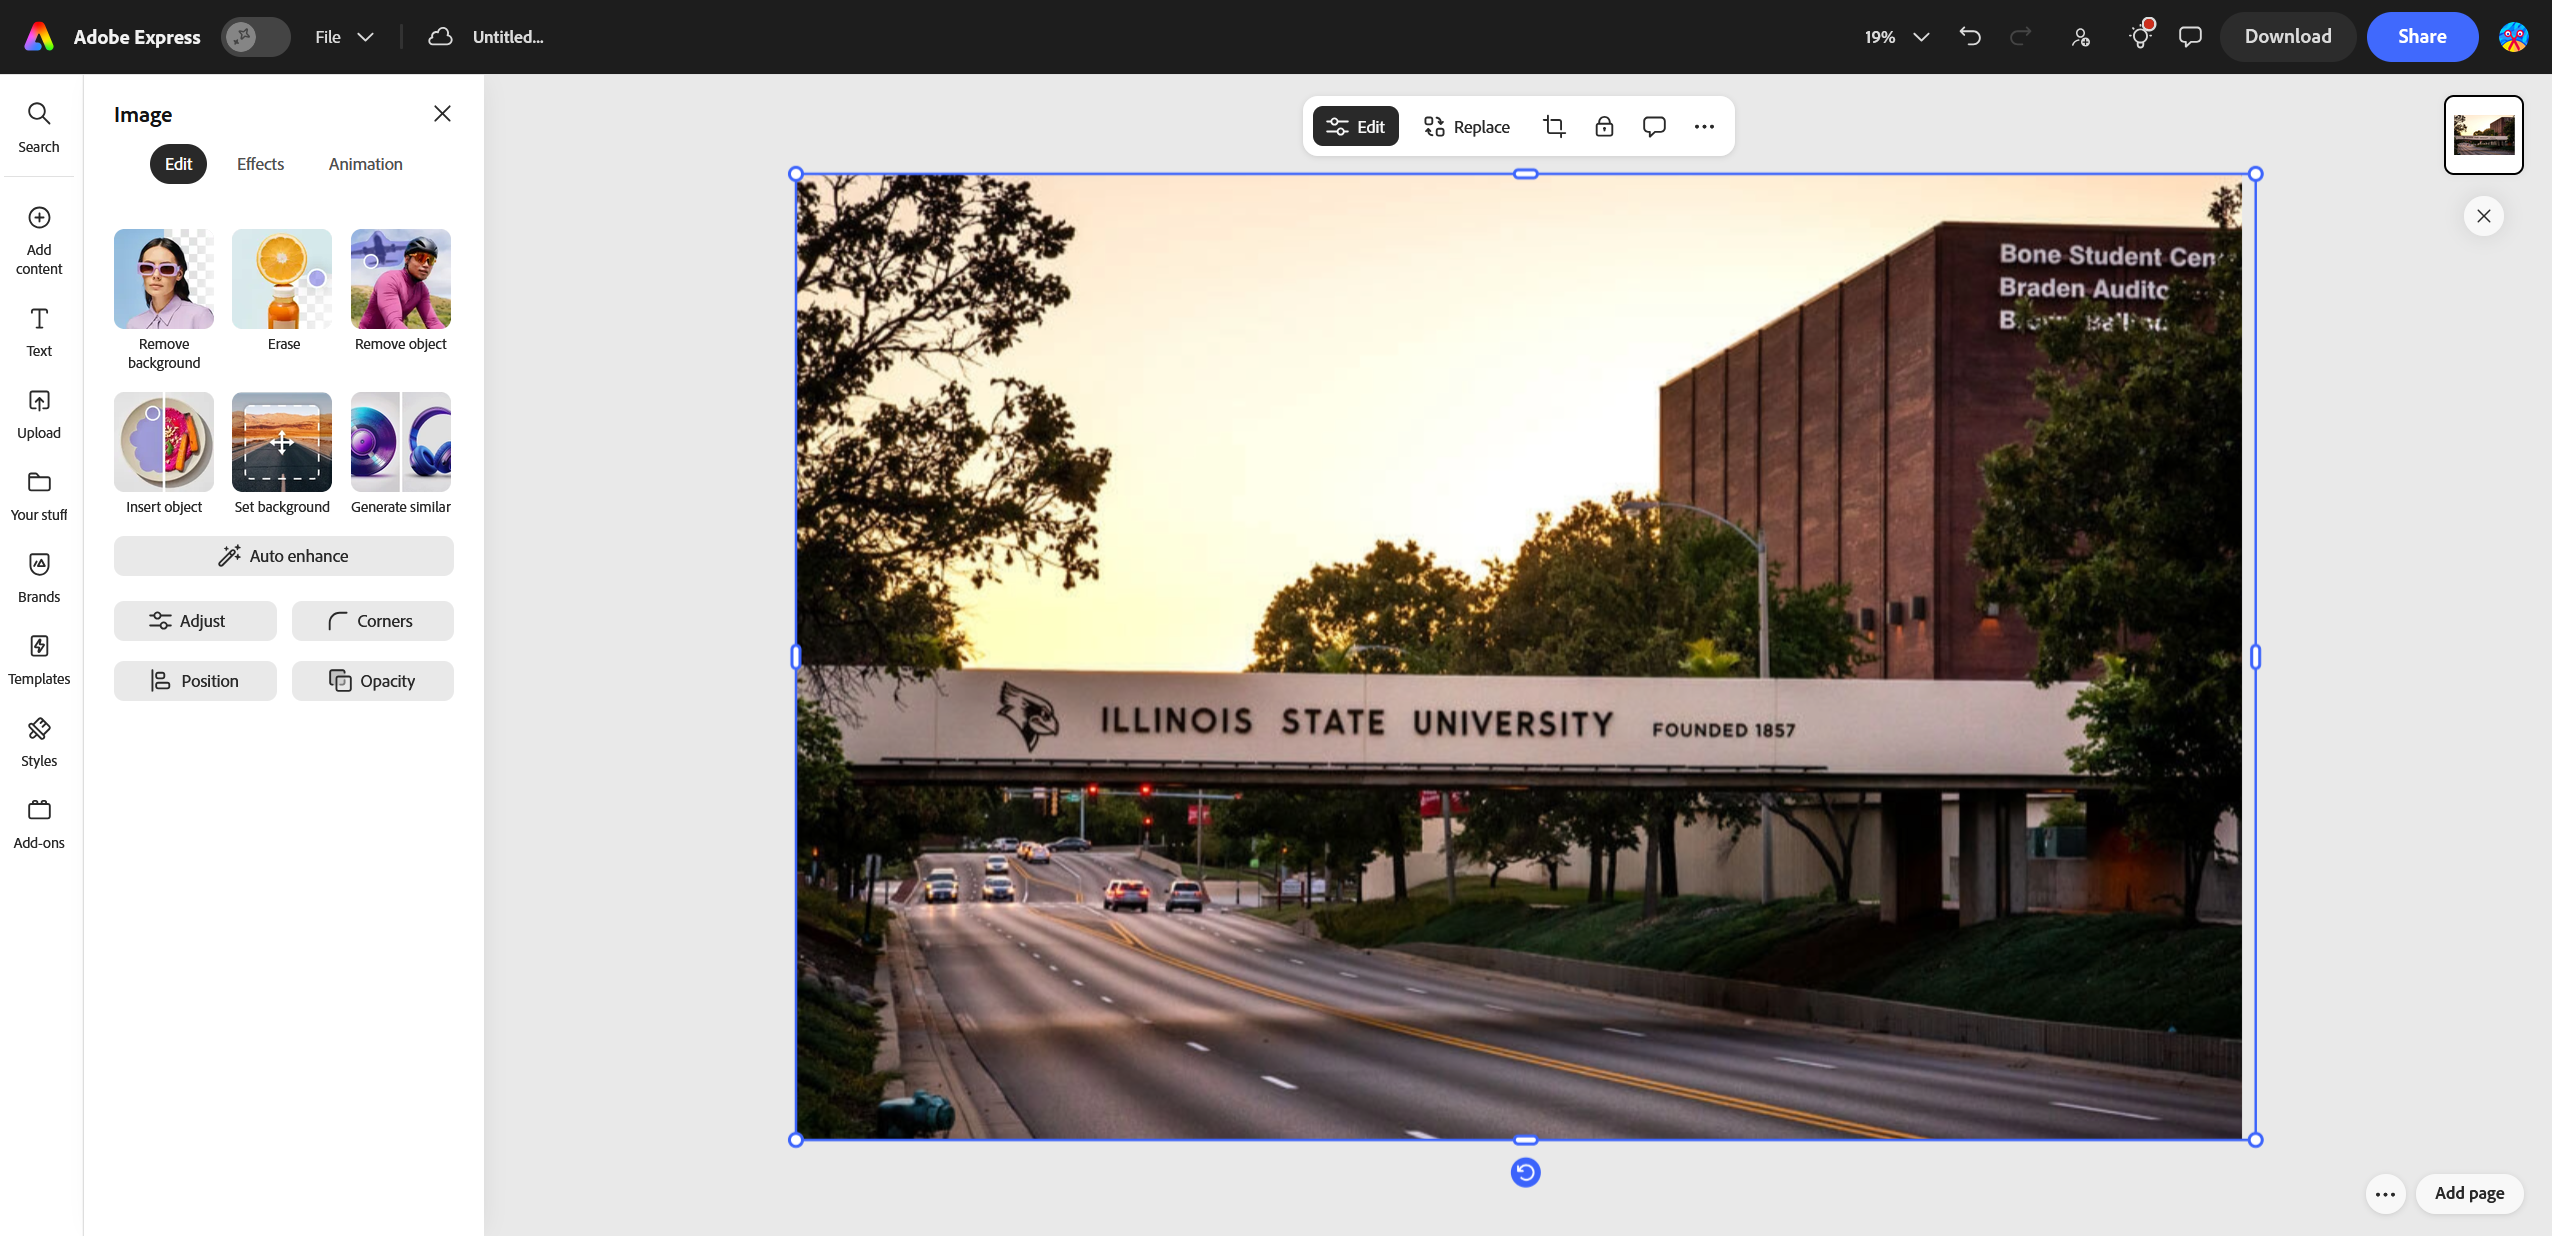Open the Add-ons panel
This screenshot has height=1236, width=2552.
pyautogui.click(x=39, y=824)
